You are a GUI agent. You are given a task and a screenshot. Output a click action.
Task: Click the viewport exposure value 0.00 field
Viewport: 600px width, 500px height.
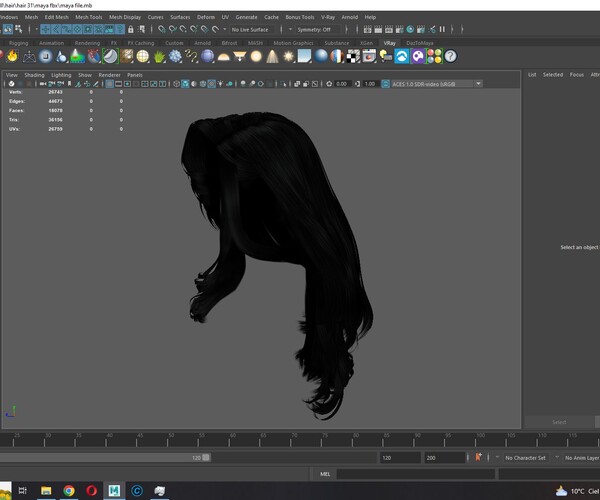(342, 84)
